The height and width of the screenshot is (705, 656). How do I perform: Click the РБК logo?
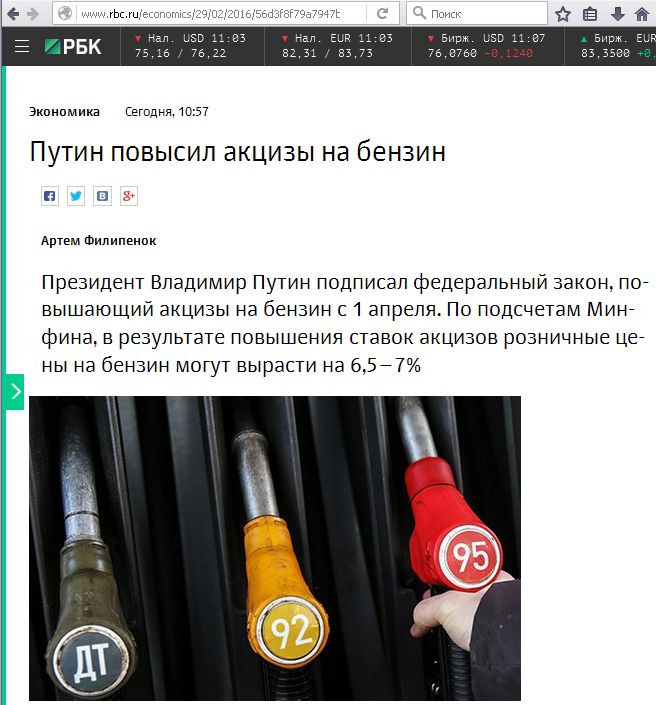(x=72, y=47)
